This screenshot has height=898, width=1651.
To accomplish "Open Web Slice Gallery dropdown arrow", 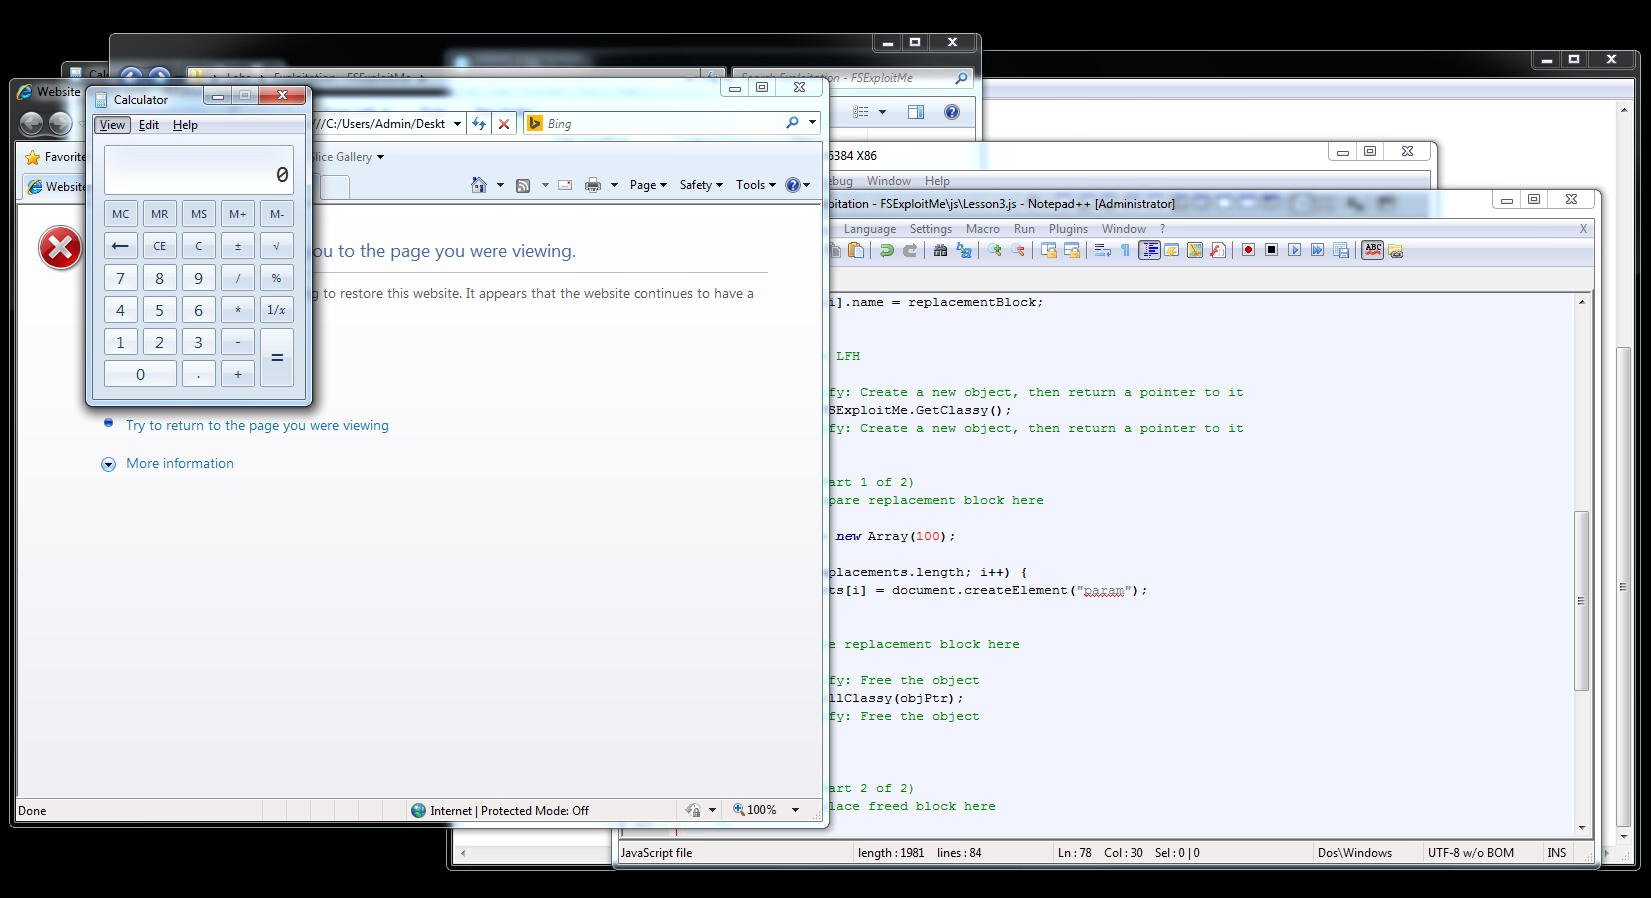I will click(380, 157).
